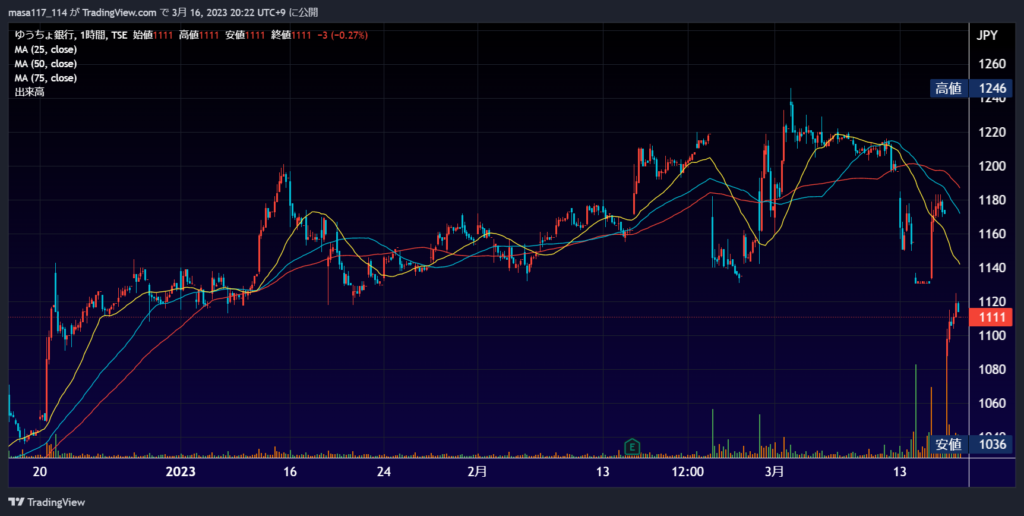
Task: Click the 20 date marker on time axis
Action: pyautogui.click(x=40, y=472)
